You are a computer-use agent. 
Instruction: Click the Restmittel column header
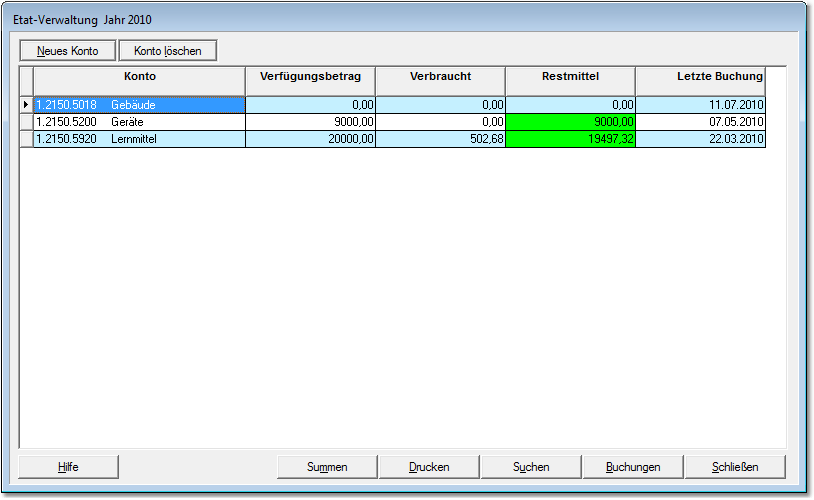coord(570,77)
